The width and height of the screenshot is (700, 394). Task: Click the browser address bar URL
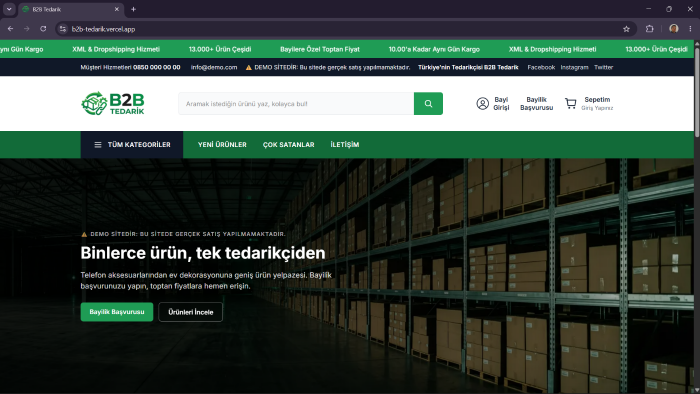(104, 29)
